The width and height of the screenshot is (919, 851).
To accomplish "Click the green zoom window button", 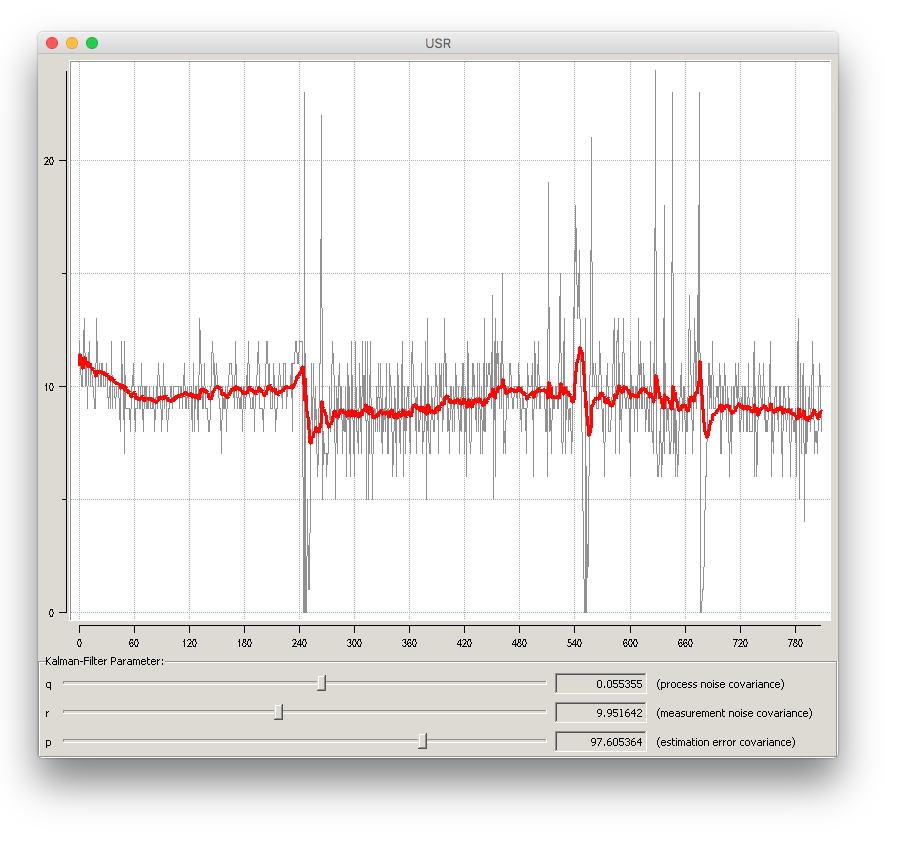I will [92, 43].
